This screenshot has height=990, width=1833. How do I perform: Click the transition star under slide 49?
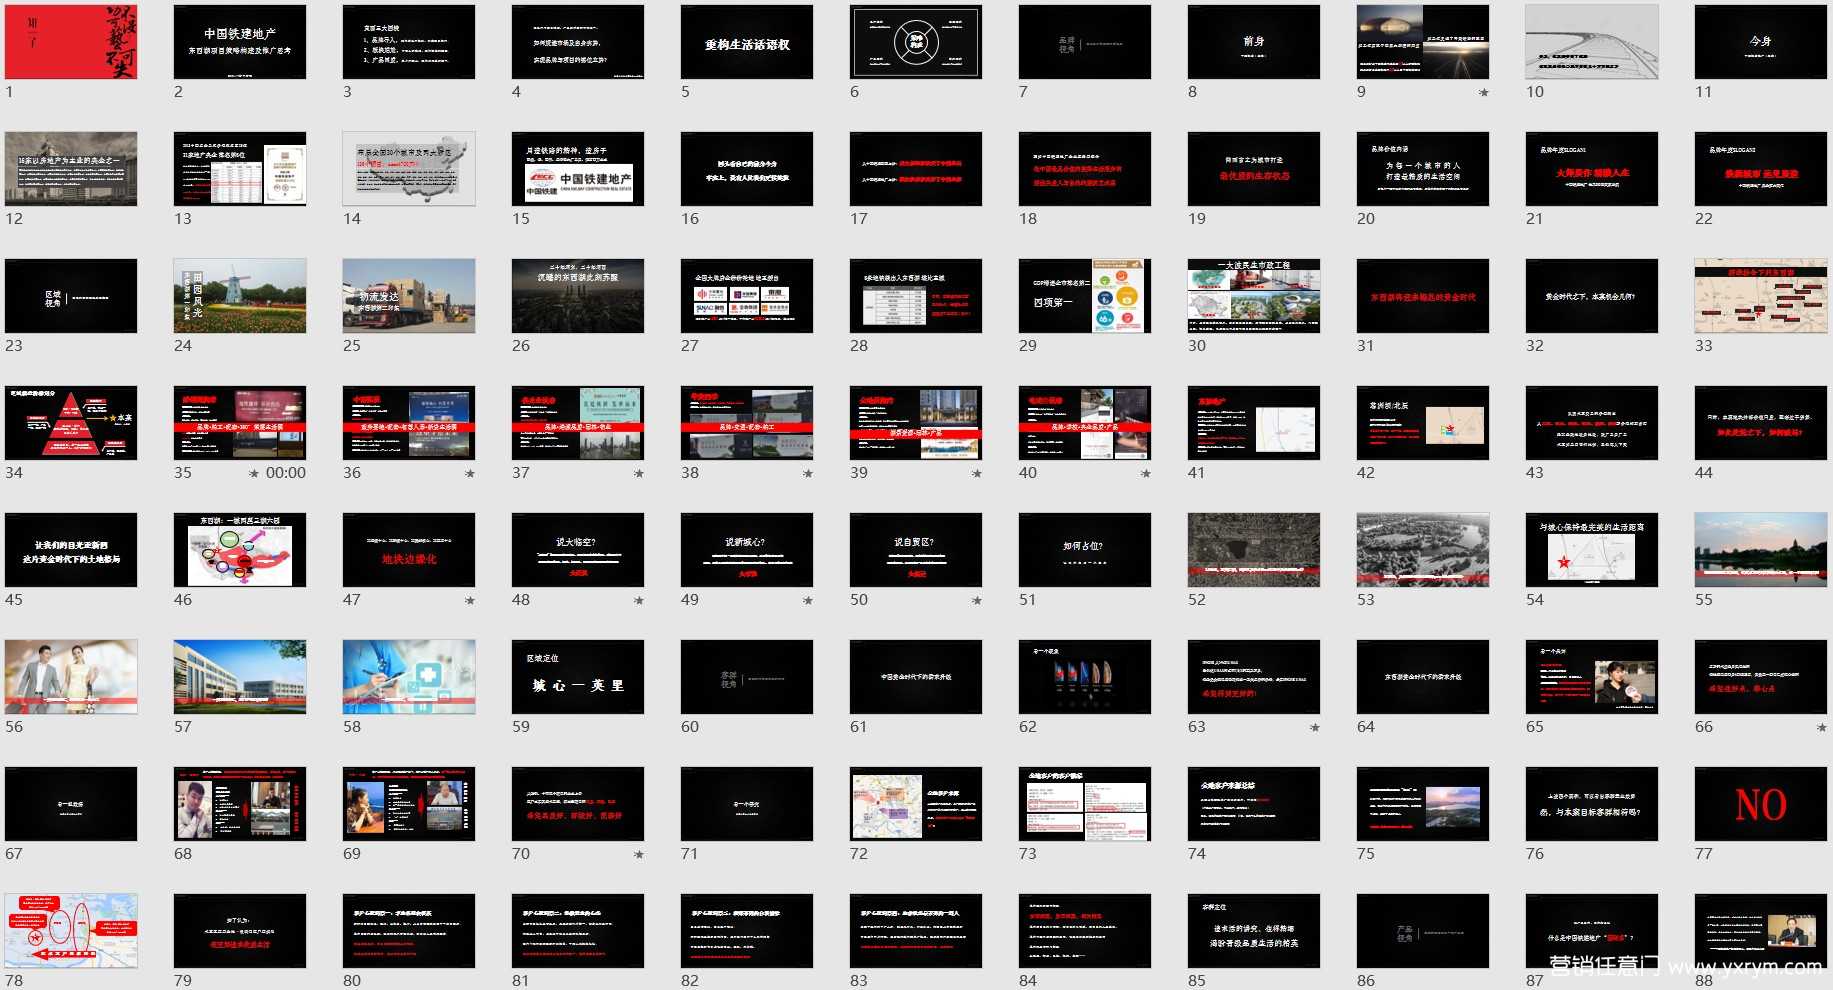coord(808,600)
